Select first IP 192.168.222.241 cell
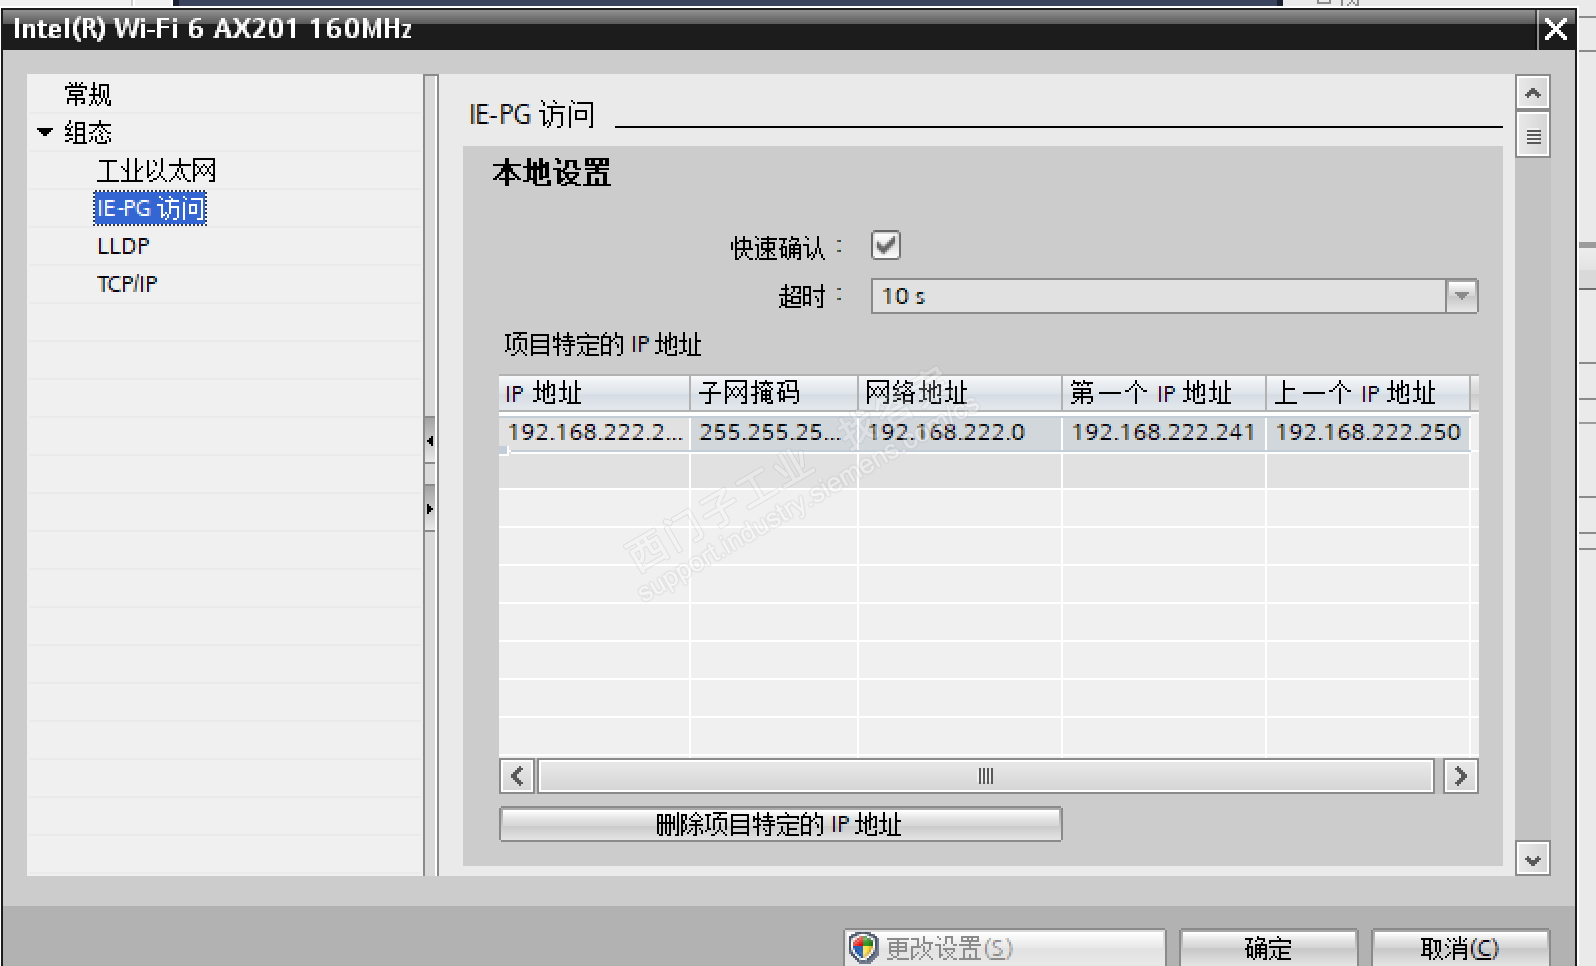 (x=1164, y=432)
